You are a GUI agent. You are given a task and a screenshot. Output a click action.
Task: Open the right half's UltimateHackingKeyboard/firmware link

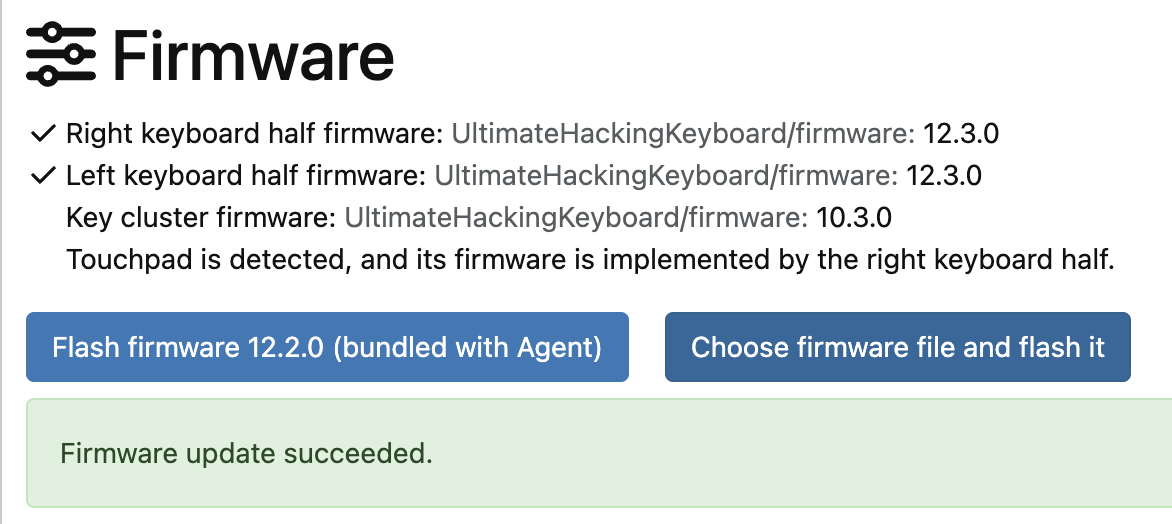(683, 133)
